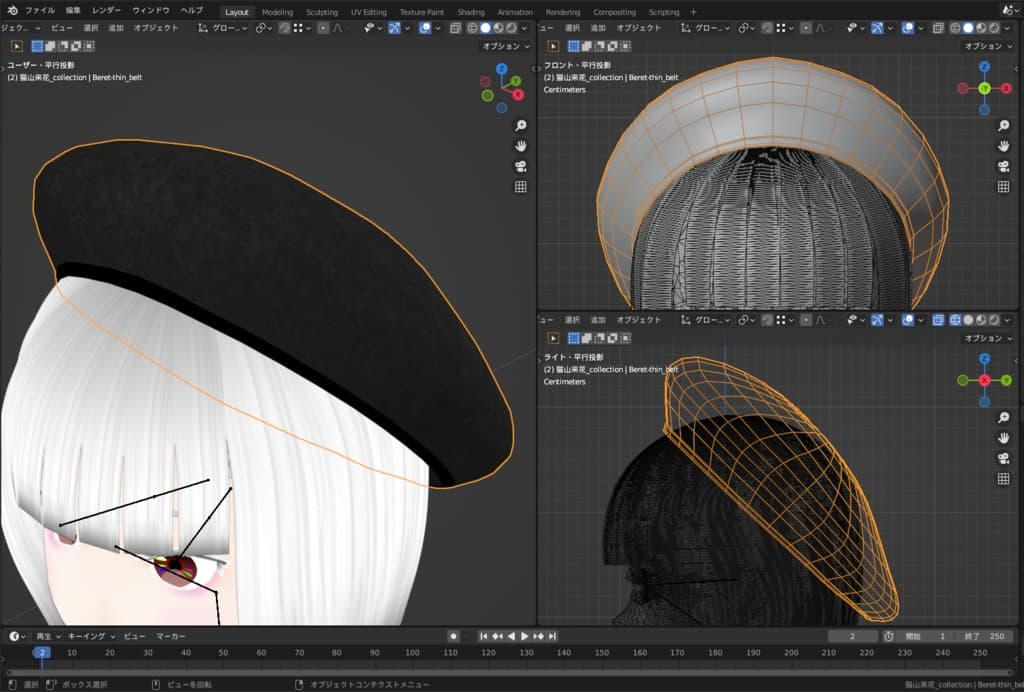Click the Blender logo icon in the menu bar
1024x692 pixels.
tap(11, 11)
